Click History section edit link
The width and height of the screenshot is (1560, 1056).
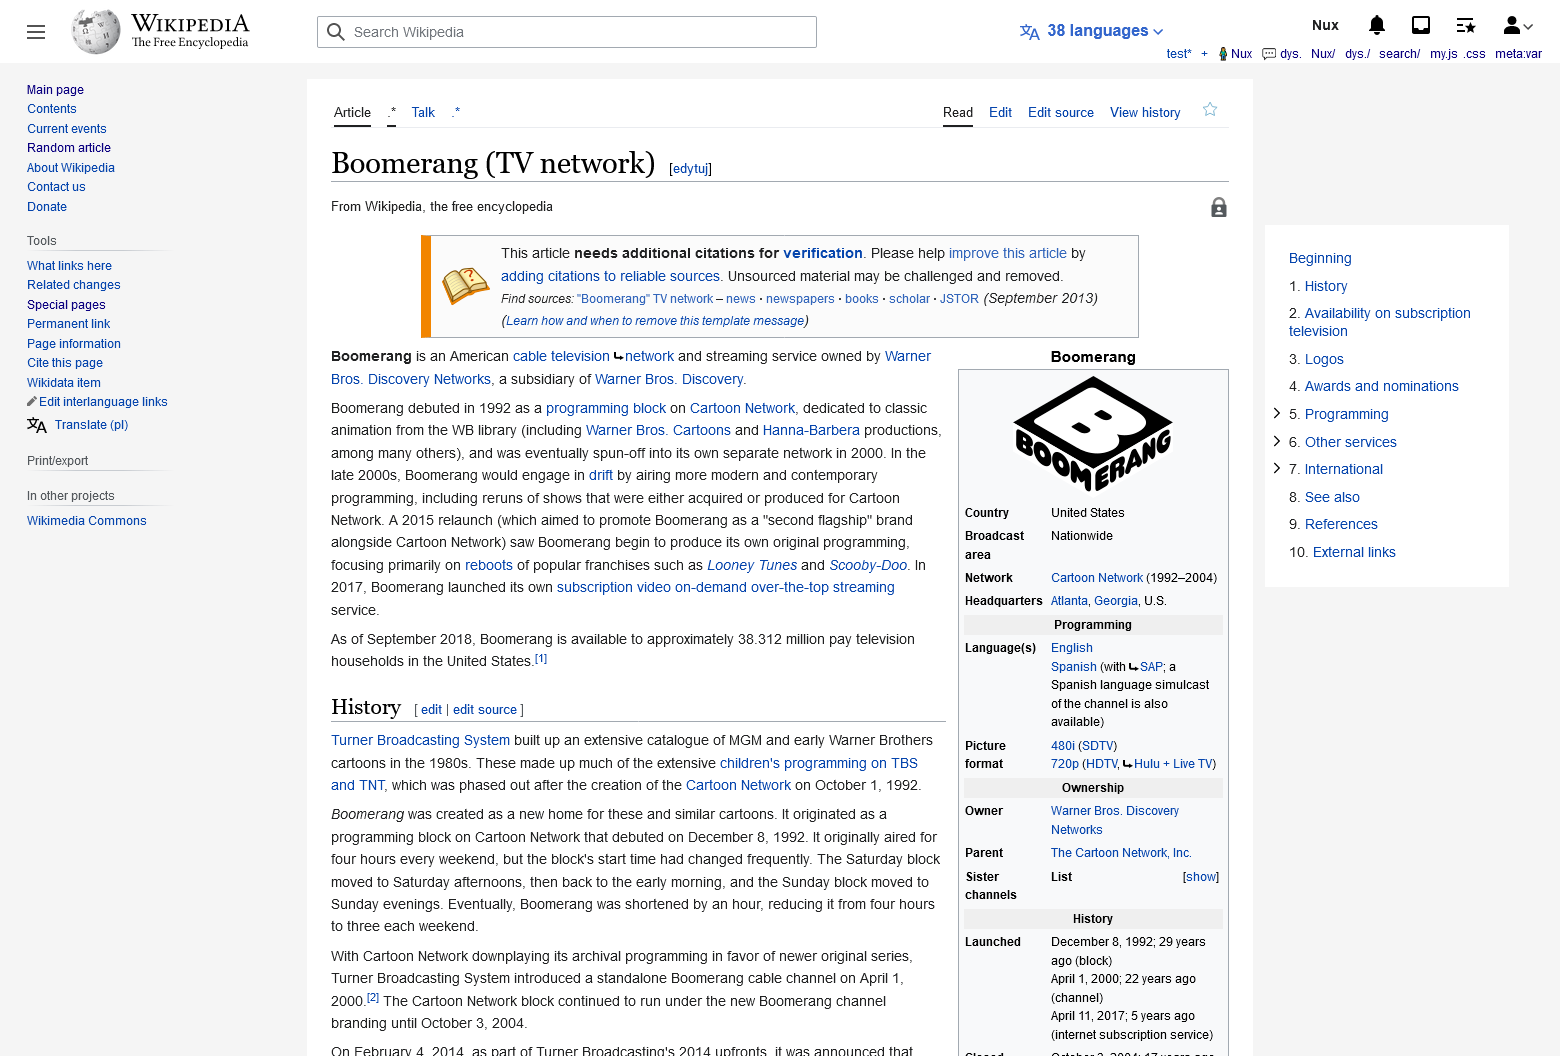click(431, 710)
